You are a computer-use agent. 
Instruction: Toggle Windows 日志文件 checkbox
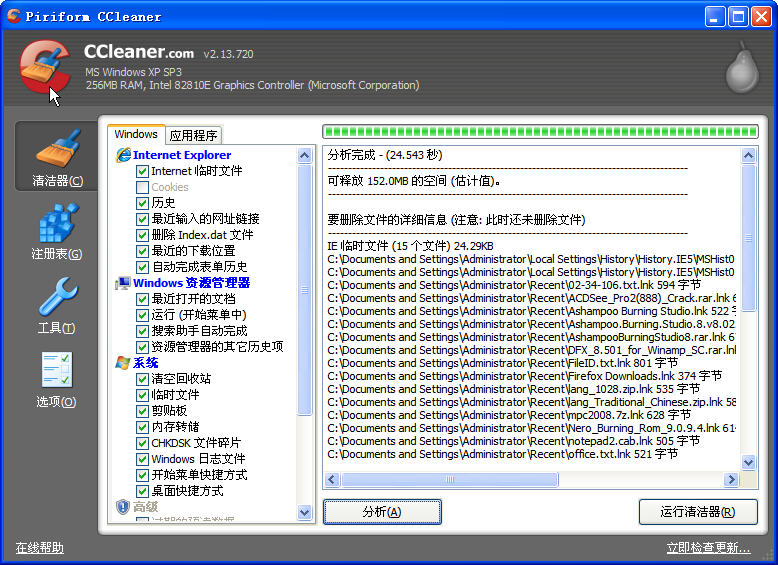(142, 459)
